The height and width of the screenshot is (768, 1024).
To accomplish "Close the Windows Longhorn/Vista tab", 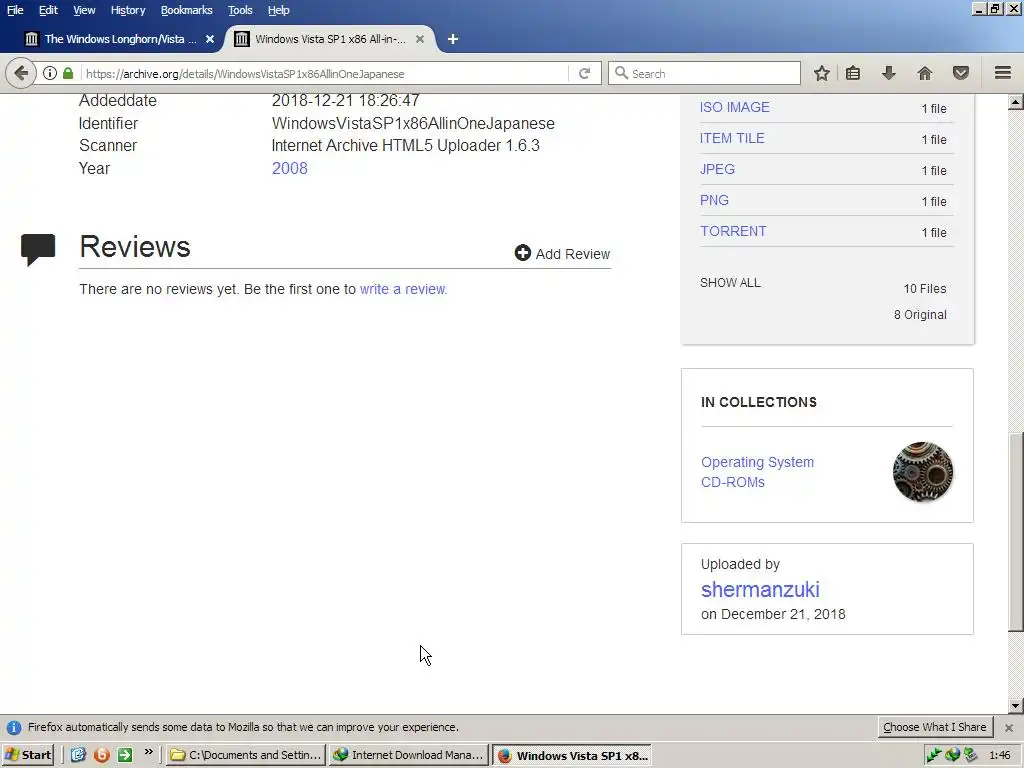I will [x=210, y=39].
